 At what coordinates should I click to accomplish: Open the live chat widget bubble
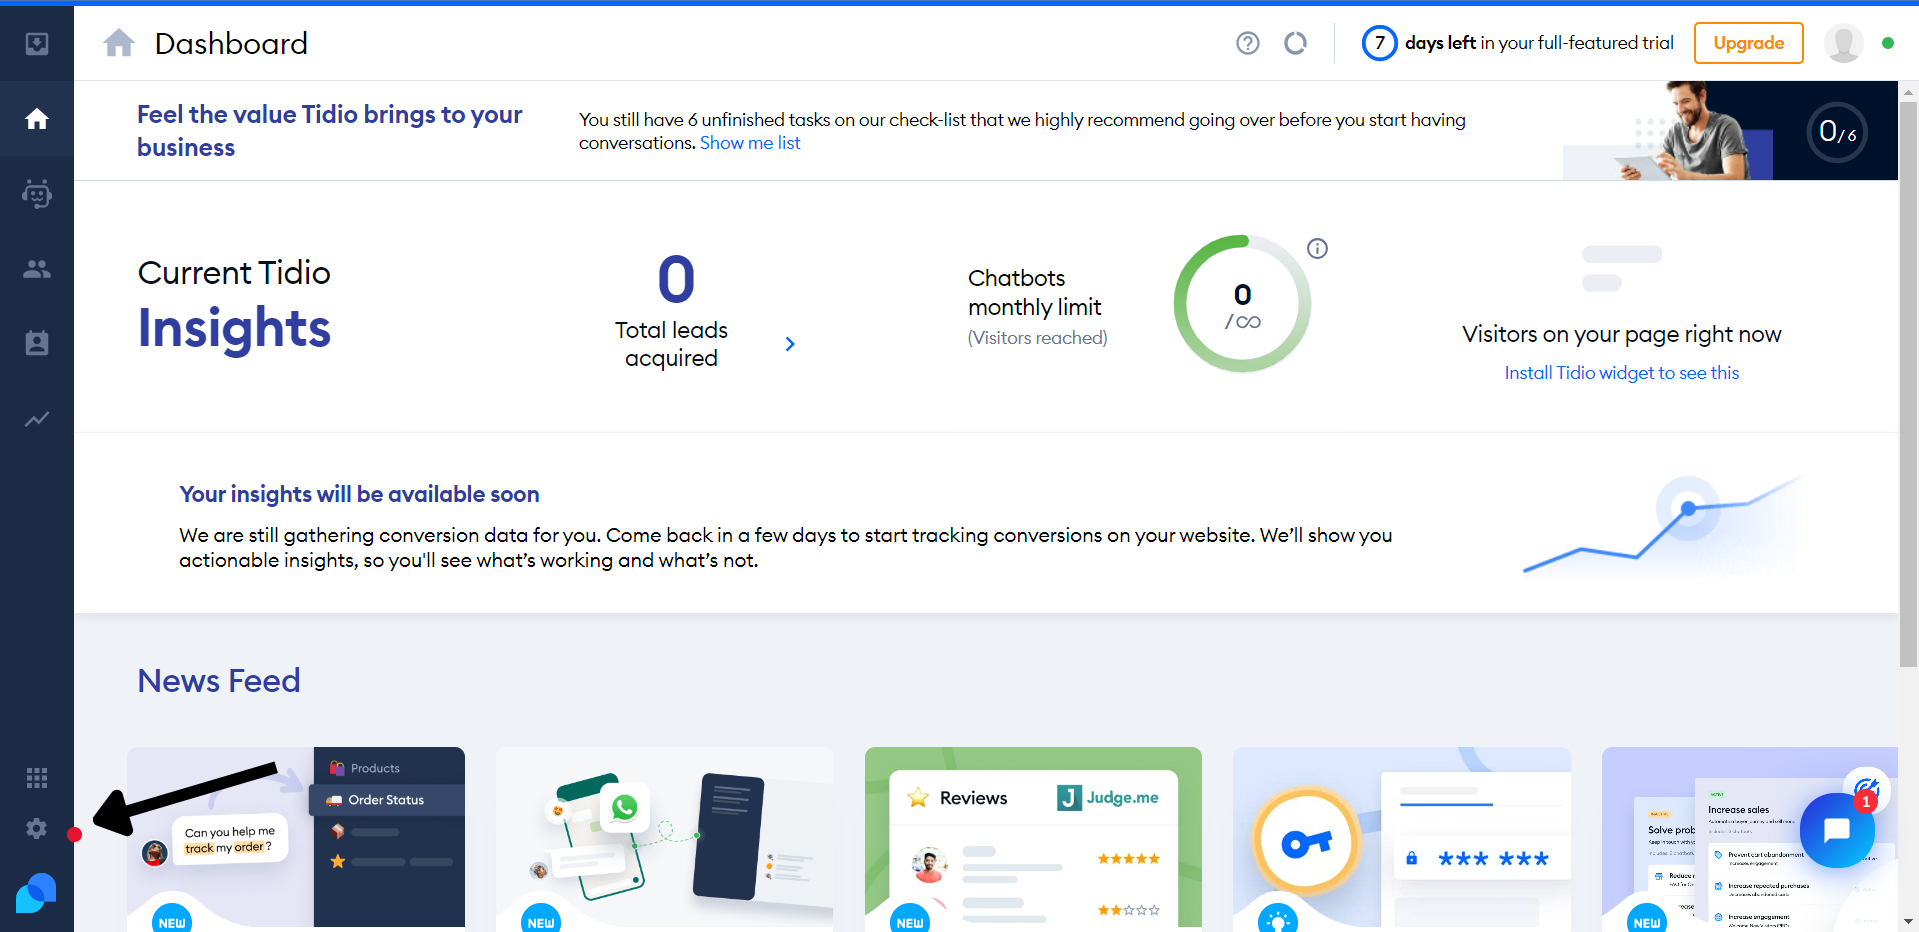point(1837,830)
